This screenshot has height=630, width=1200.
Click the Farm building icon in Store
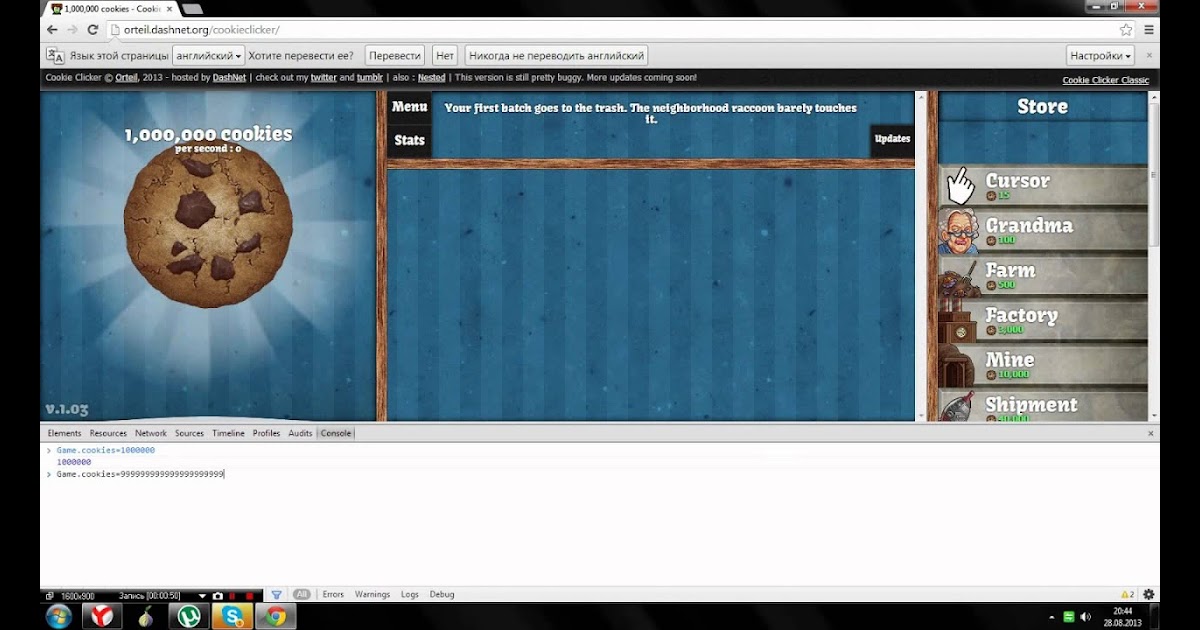tap(958, 277)
